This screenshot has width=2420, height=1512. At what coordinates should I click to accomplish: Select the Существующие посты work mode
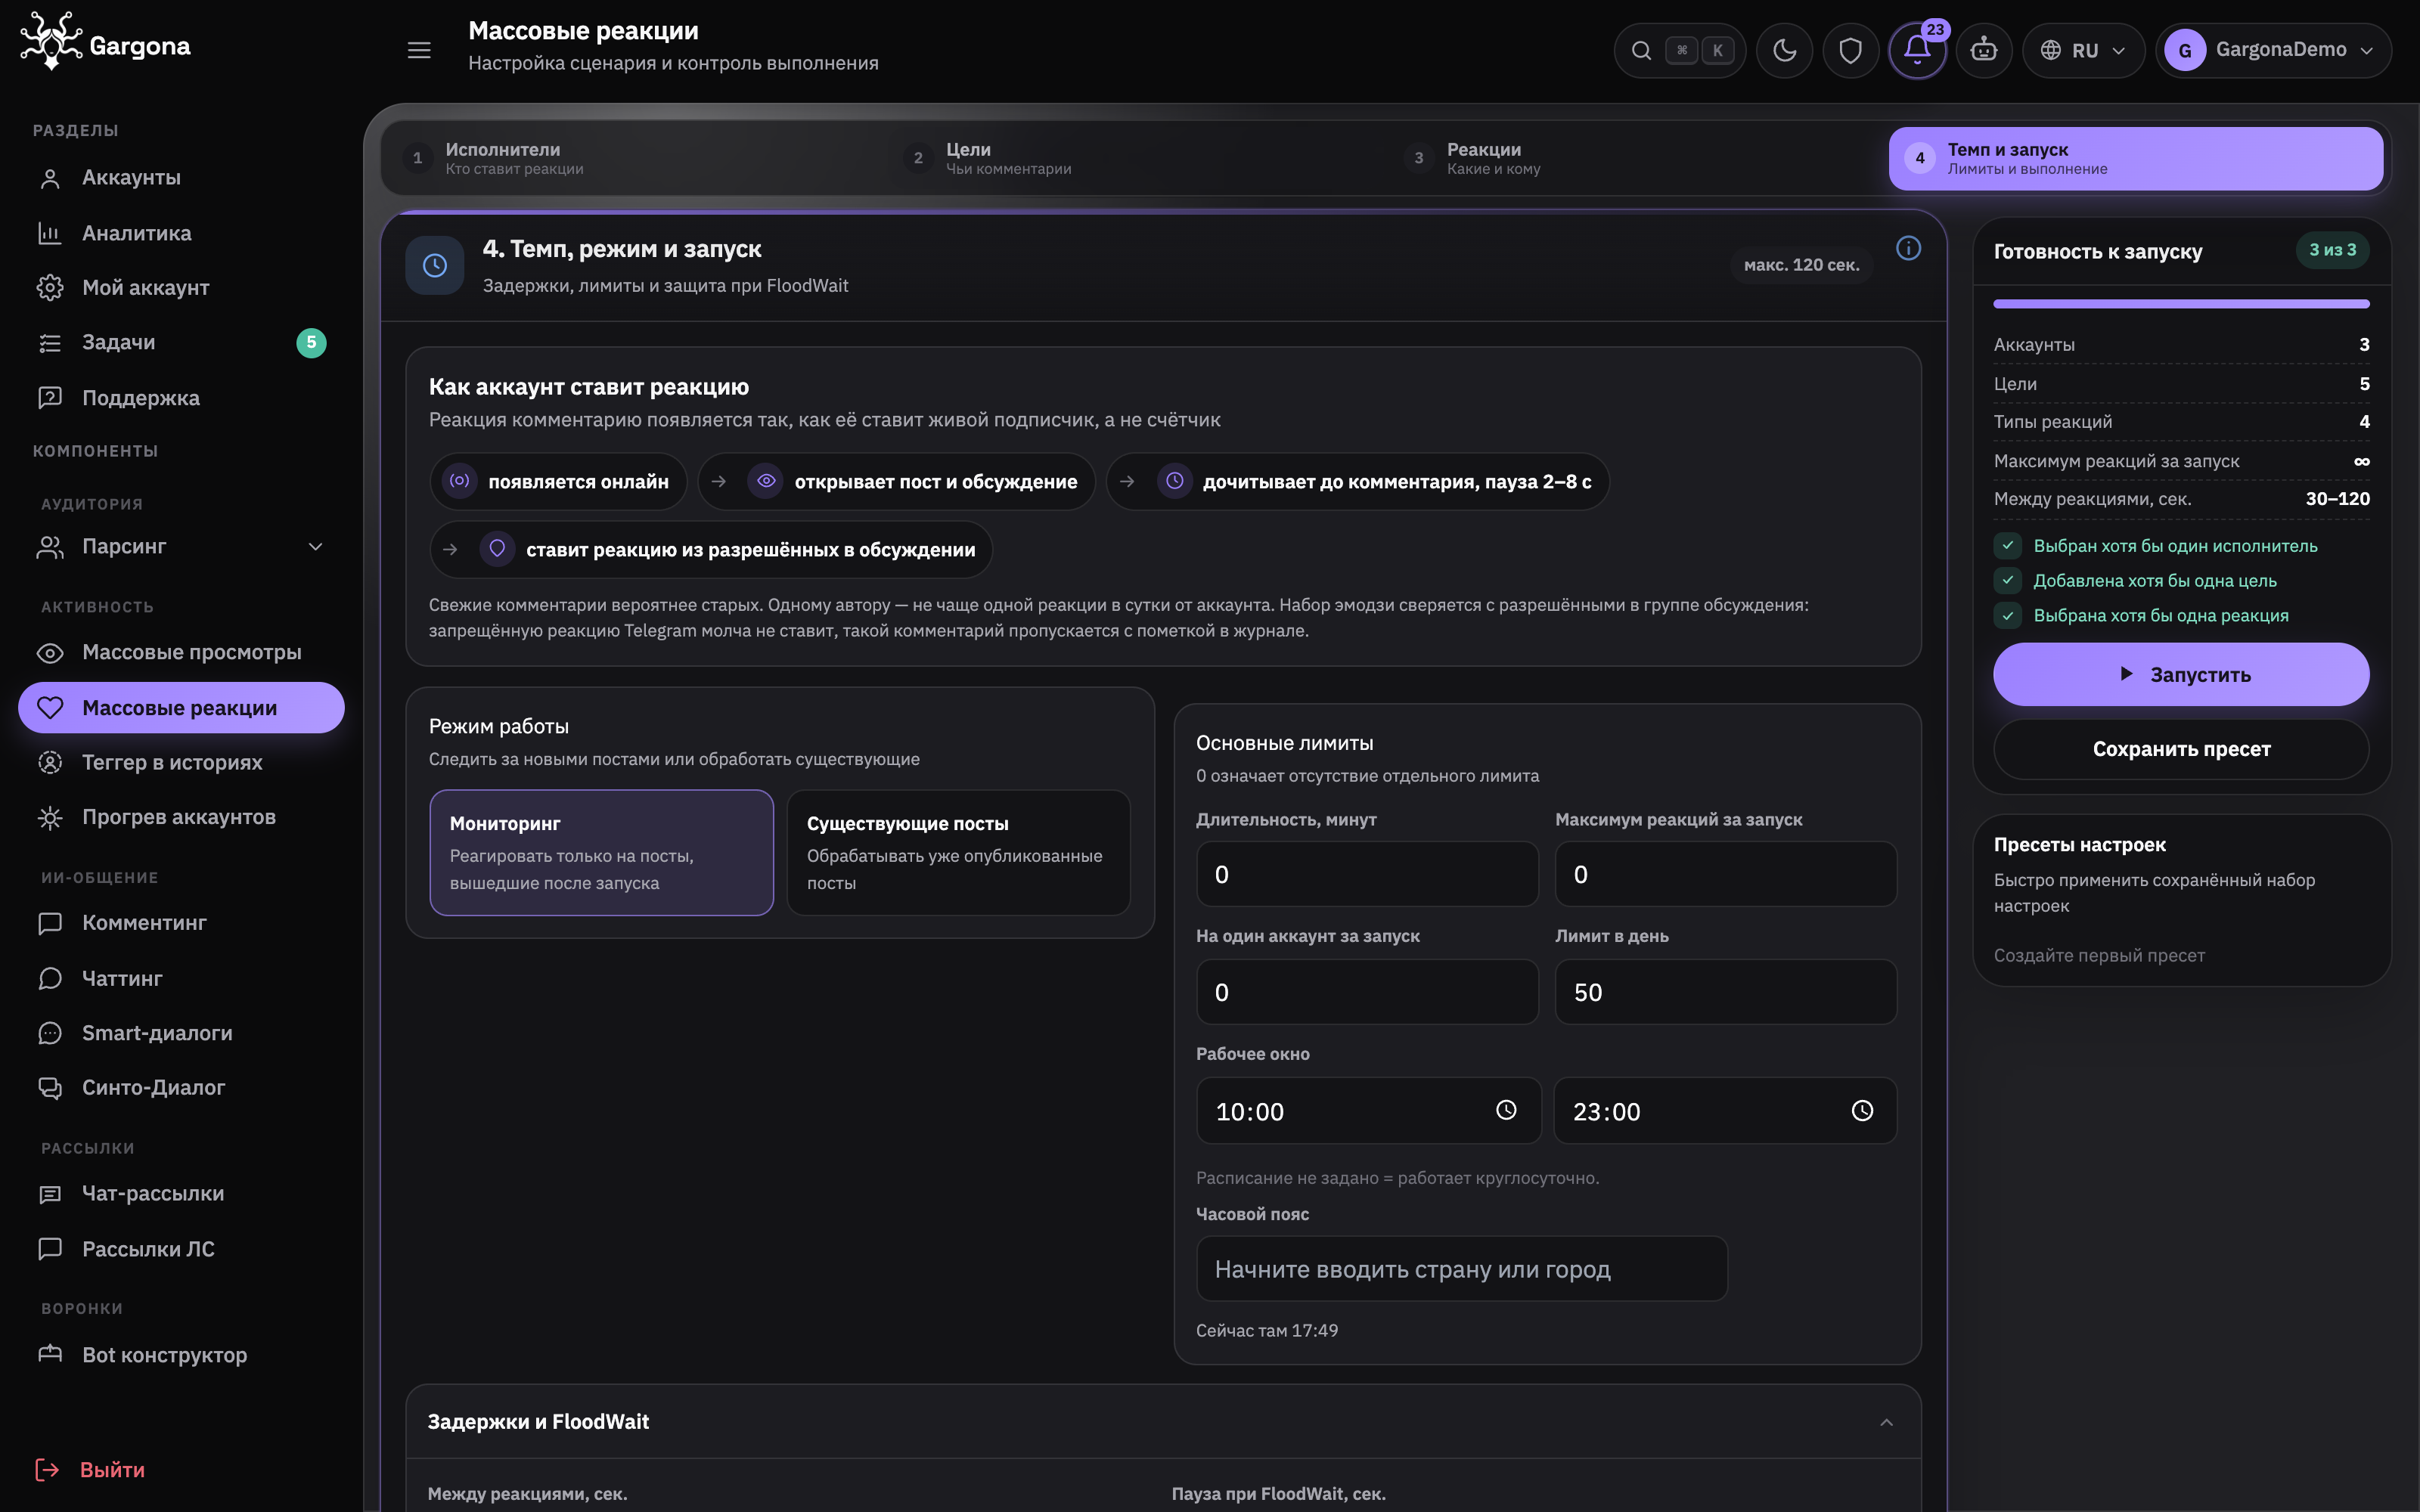(958, 853)
